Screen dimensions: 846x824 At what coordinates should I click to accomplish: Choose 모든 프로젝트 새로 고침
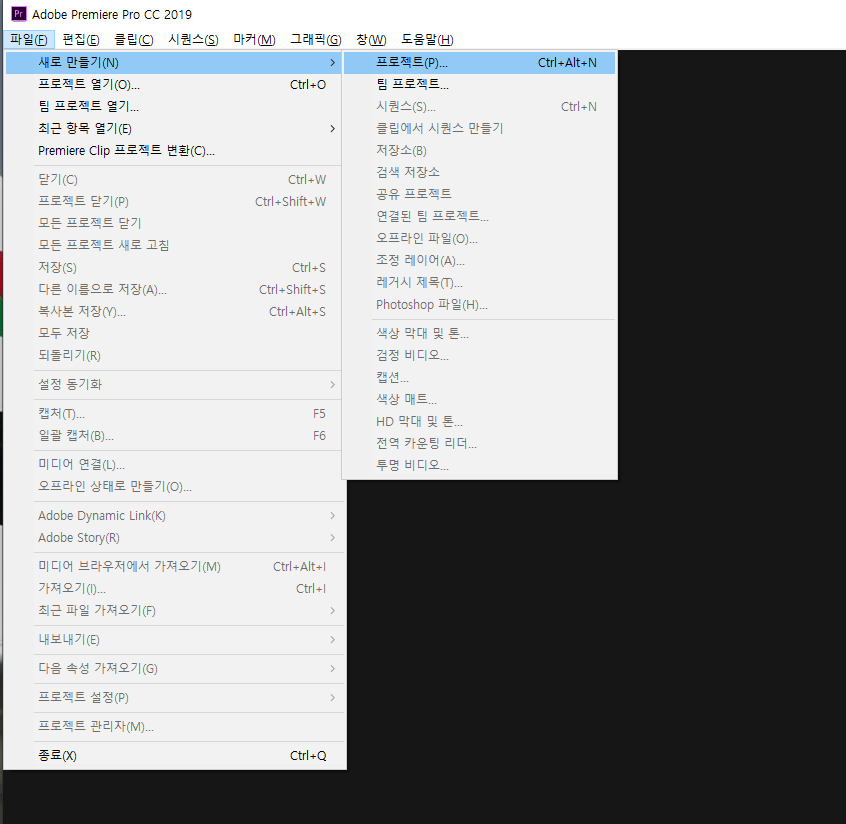[x=173, y=246]
